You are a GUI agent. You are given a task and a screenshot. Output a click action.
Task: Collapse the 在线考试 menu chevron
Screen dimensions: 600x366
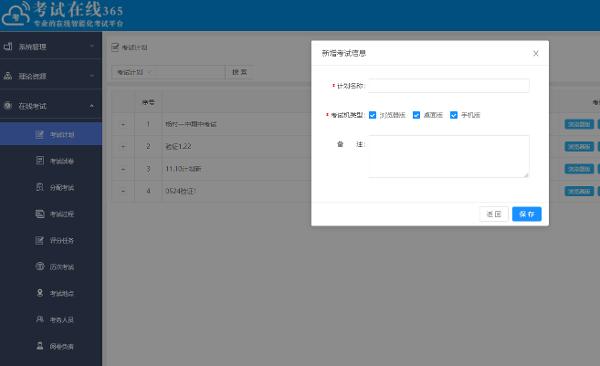pos(92,106)
